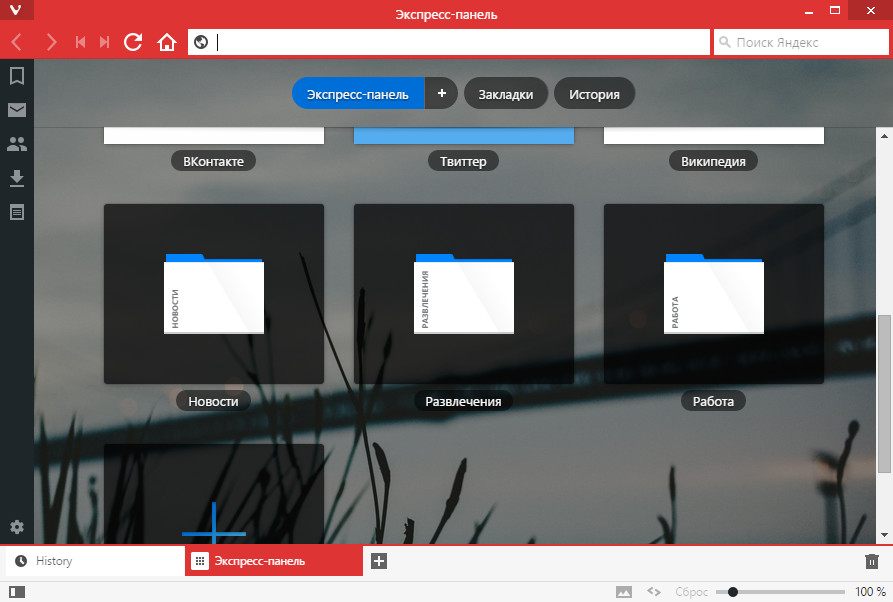
Task: Maximize the Vivaldi window
Action: click(835, 10)
